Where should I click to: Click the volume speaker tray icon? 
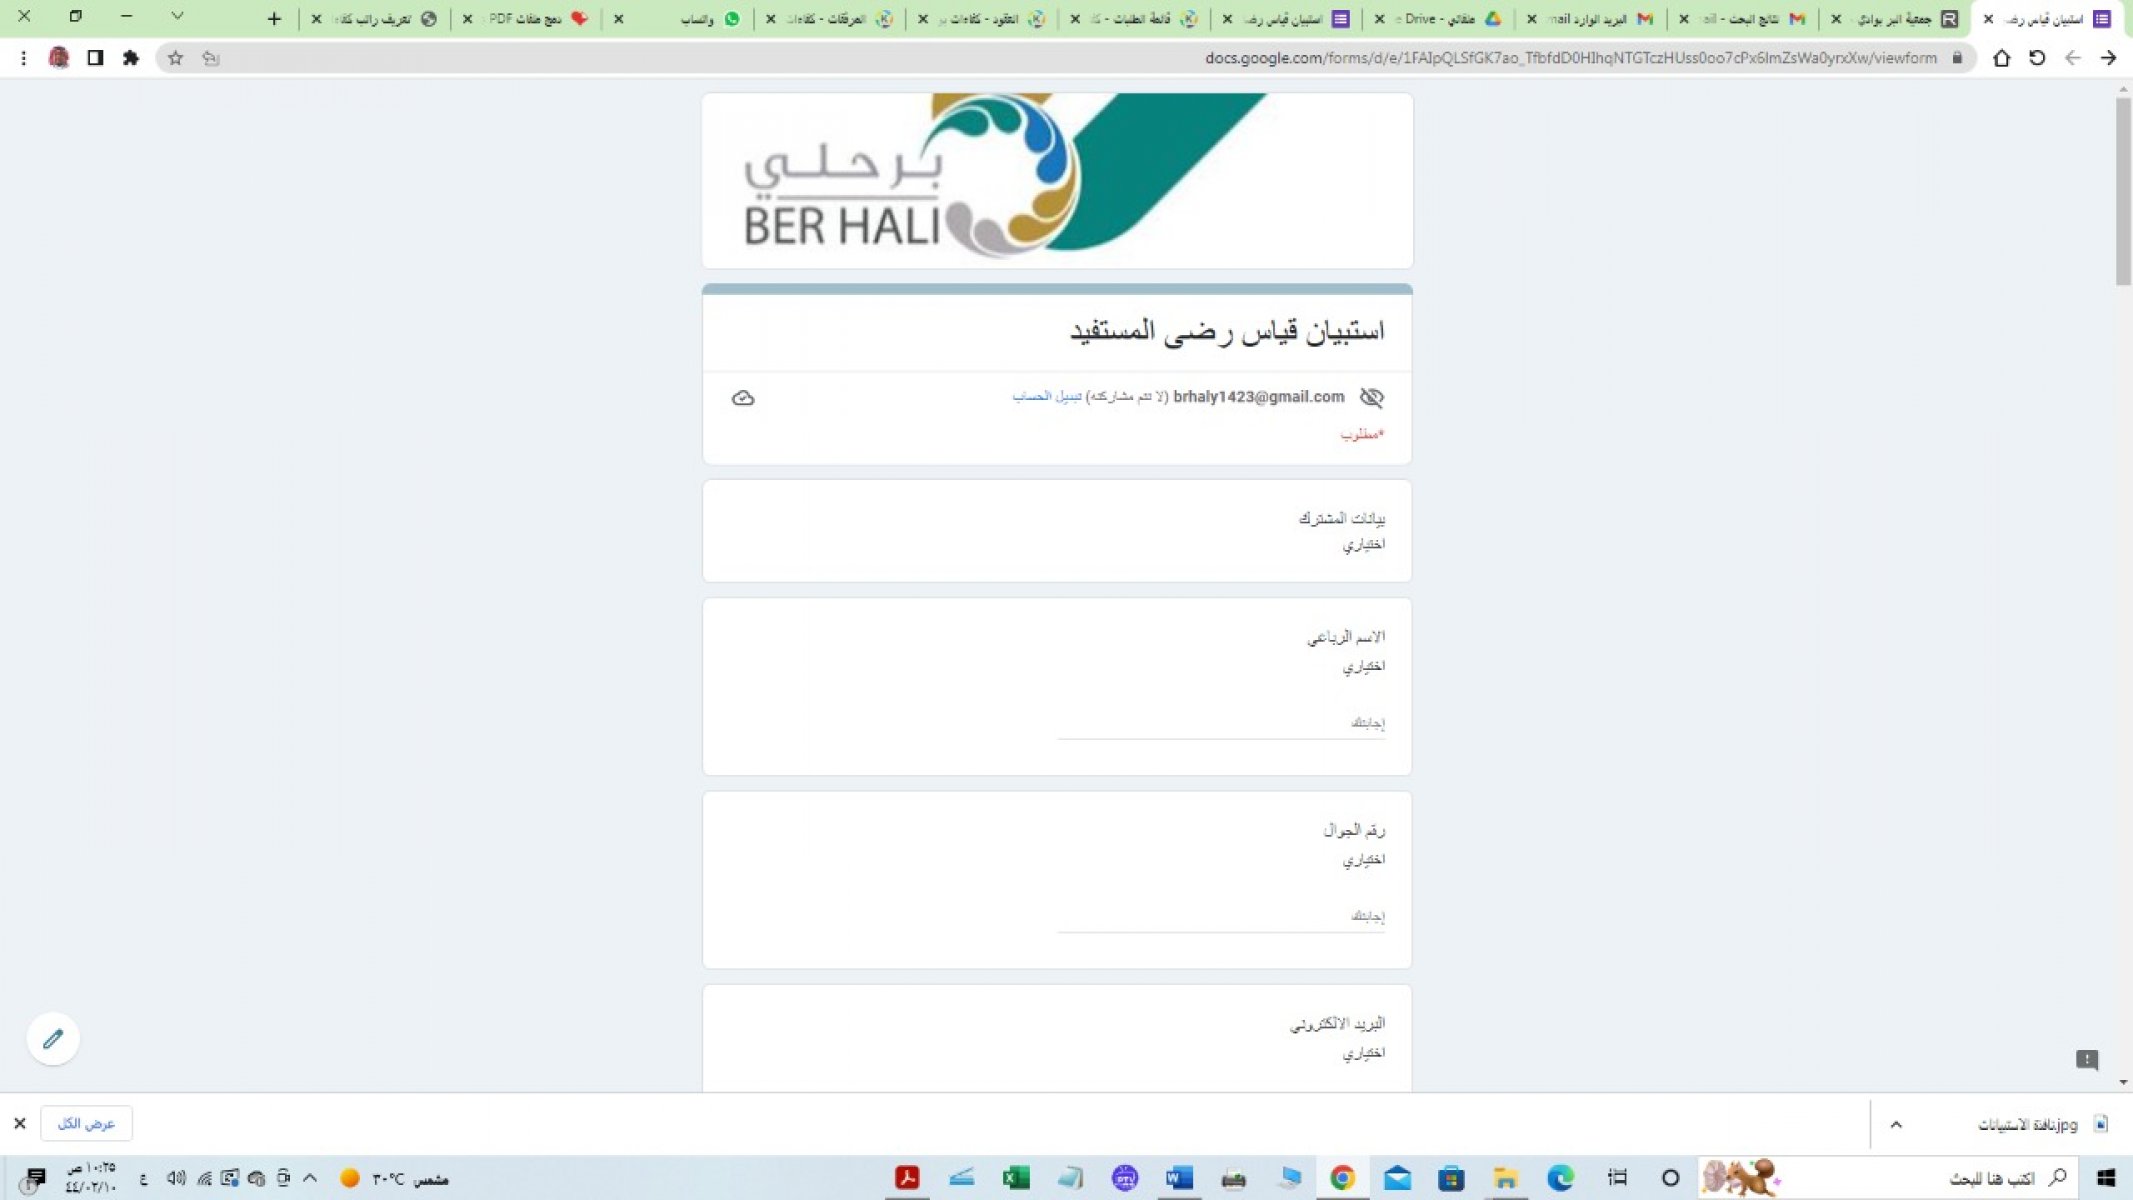176,1178
